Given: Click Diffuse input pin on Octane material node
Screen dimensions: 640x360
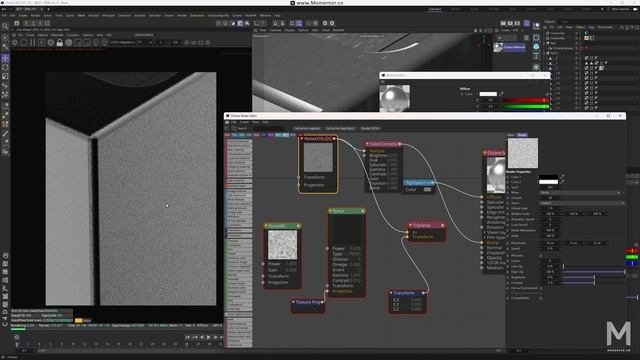Looking at the screenshot, I should pos(482,197).
